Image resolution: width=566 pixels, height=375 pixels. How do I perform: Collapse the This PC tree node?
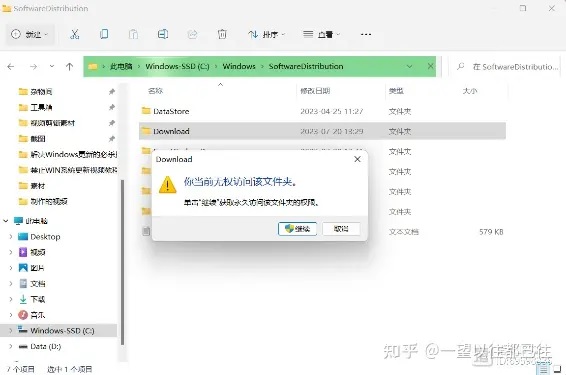(x=6, y=221)
